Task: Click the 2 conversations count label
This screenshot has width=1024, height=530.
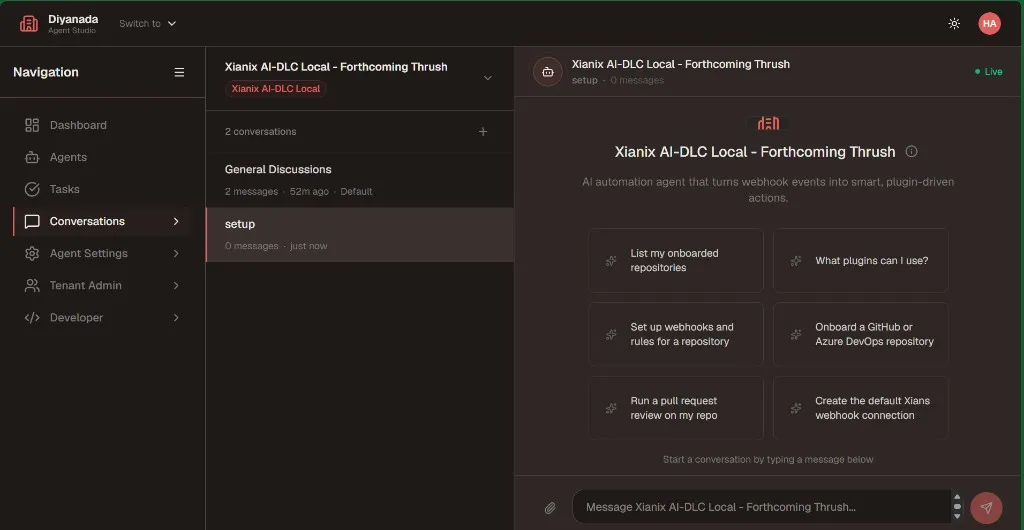Action: 261,132
